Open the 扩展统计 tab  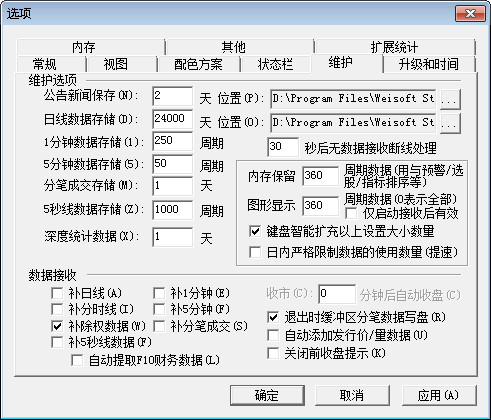pos(394,47)
